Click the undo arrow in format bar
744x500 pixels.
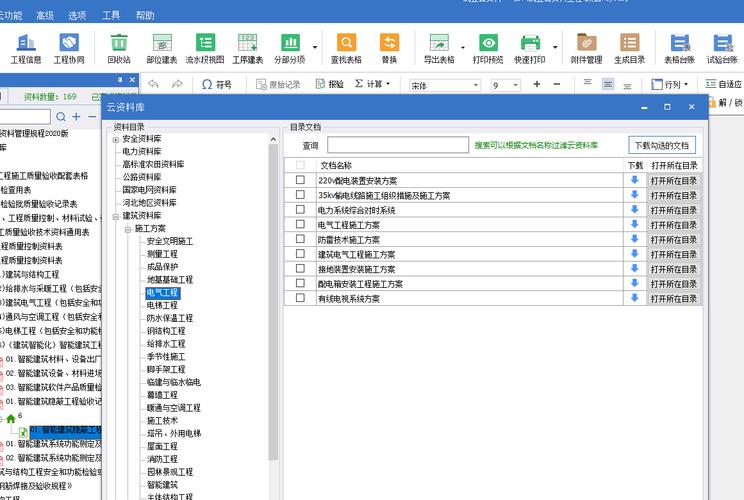coord(153,84)
